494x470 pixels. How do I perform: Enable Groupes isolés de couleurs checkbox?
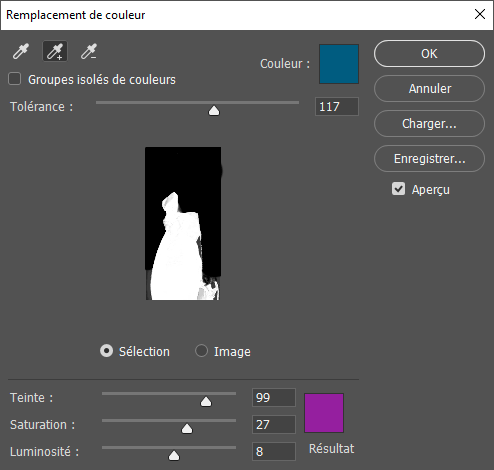click(15, 79)
